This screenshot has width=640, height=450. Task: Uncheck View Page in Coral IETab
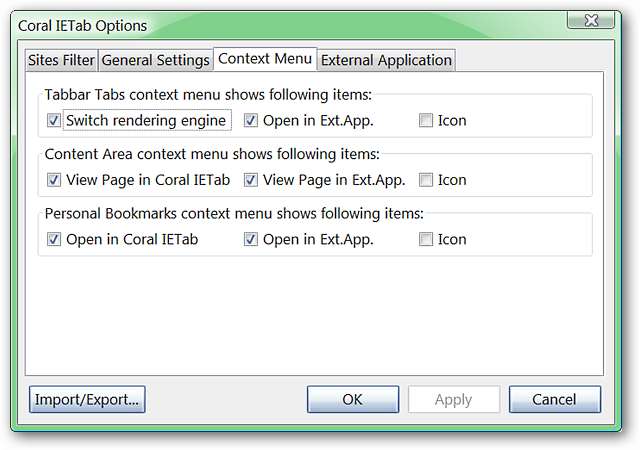point(53,180)
